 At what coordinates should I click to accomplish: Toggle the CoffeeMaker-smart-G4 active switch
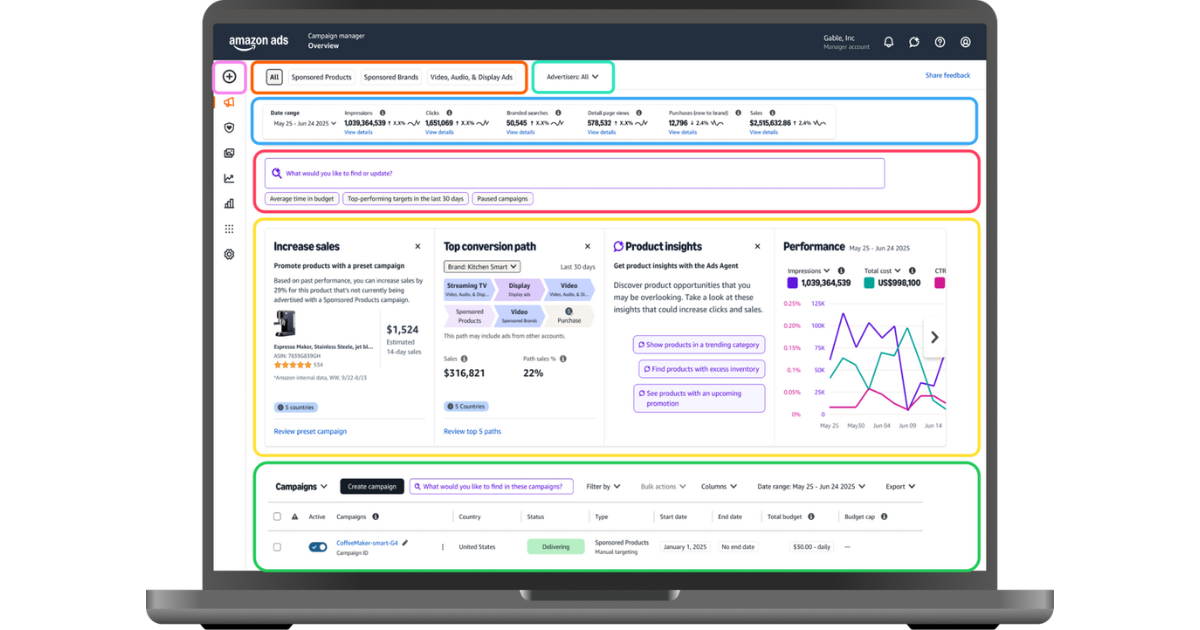[318, 547]
